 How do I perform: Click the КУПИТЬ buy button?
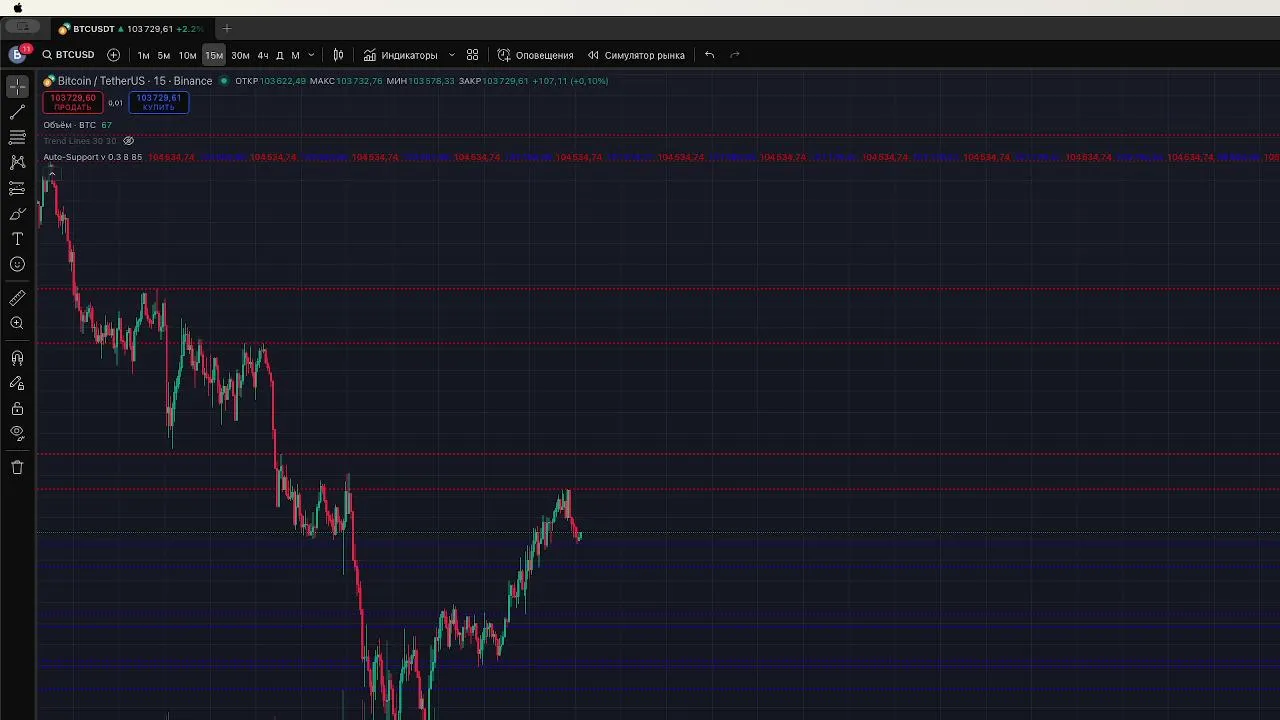(x=158, y=102)
